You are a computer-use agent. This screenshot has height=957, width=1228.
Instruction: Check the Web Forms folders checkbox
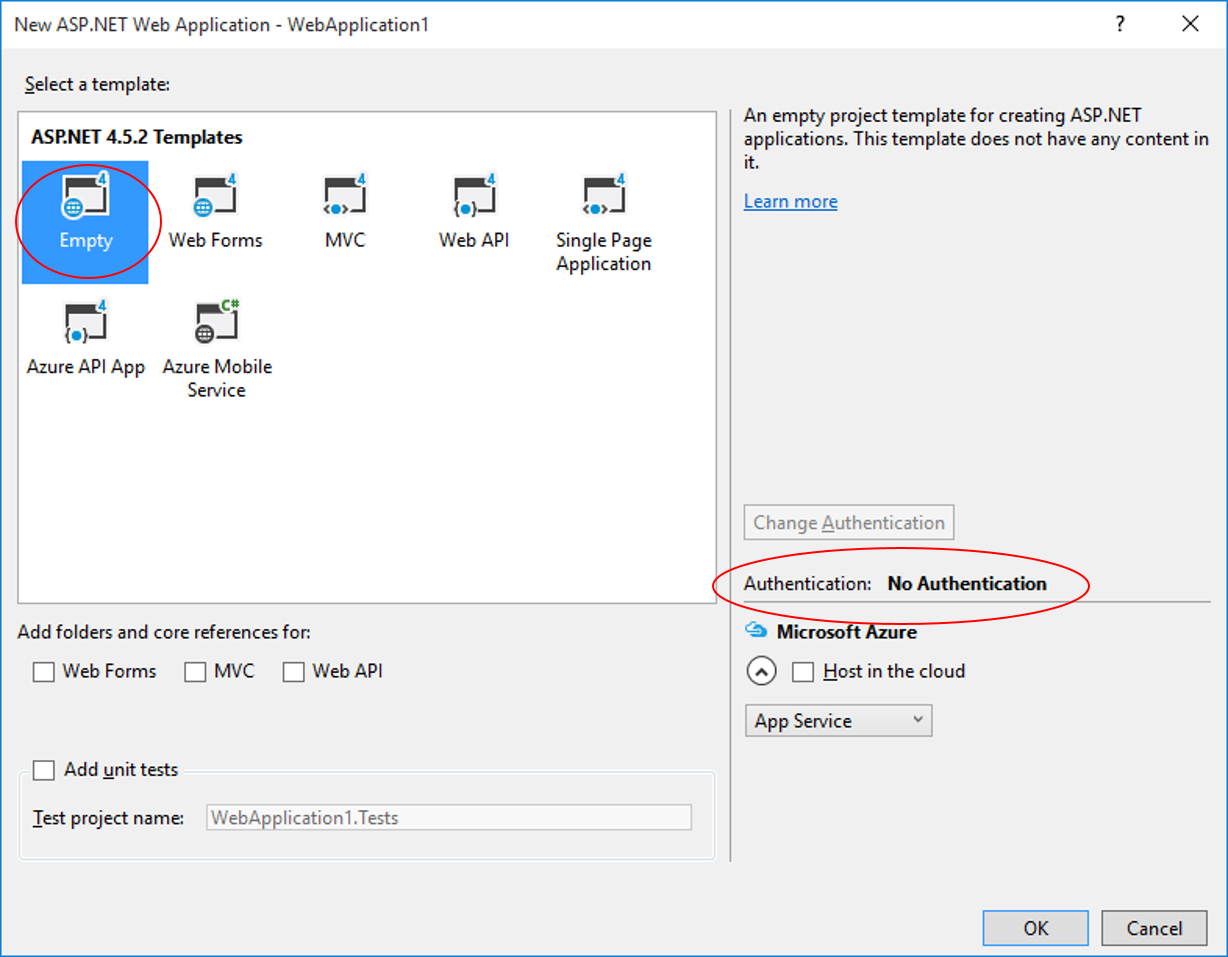click(43, 671)
